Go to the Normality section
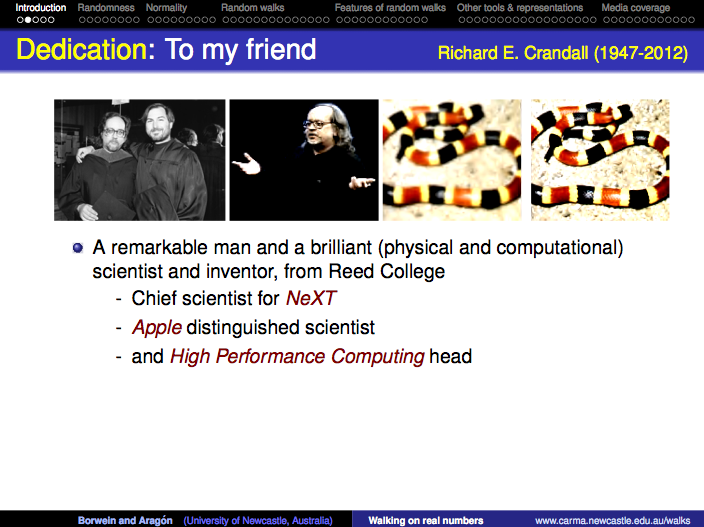704x527 pixels. click(x=166, y=7)
